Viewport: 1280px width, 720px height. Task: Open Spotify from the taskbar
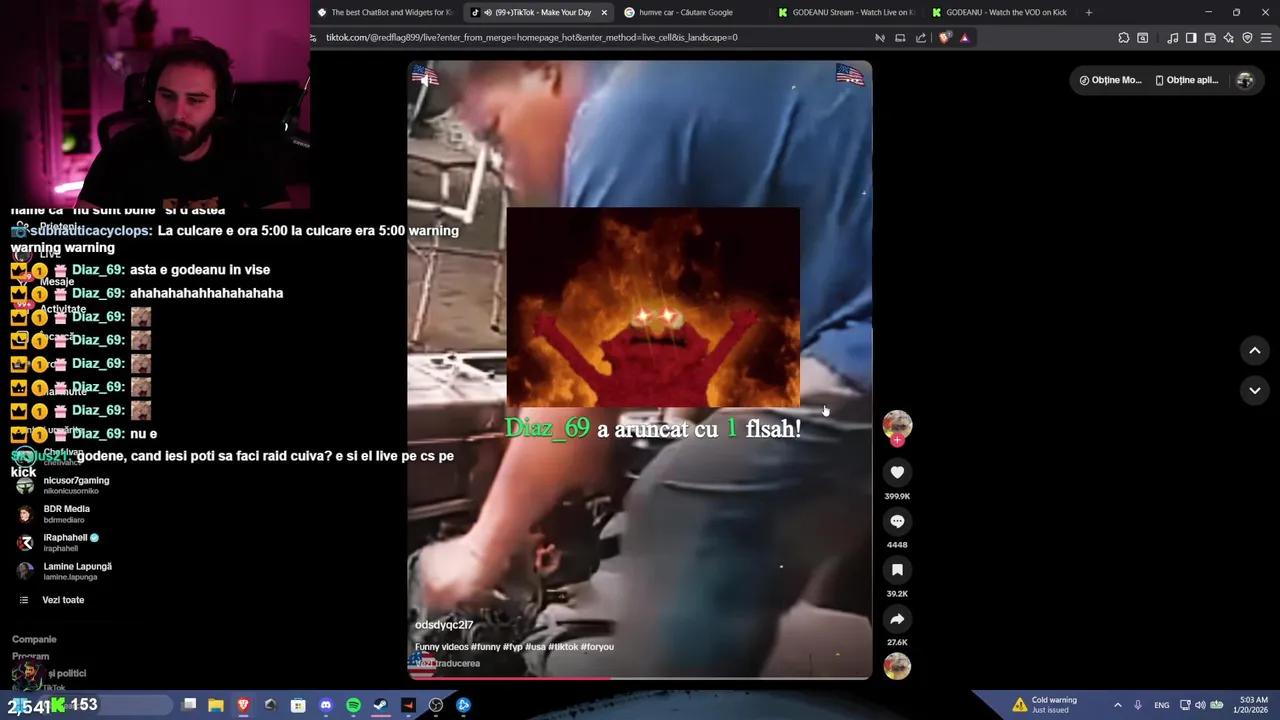point(353,705)
